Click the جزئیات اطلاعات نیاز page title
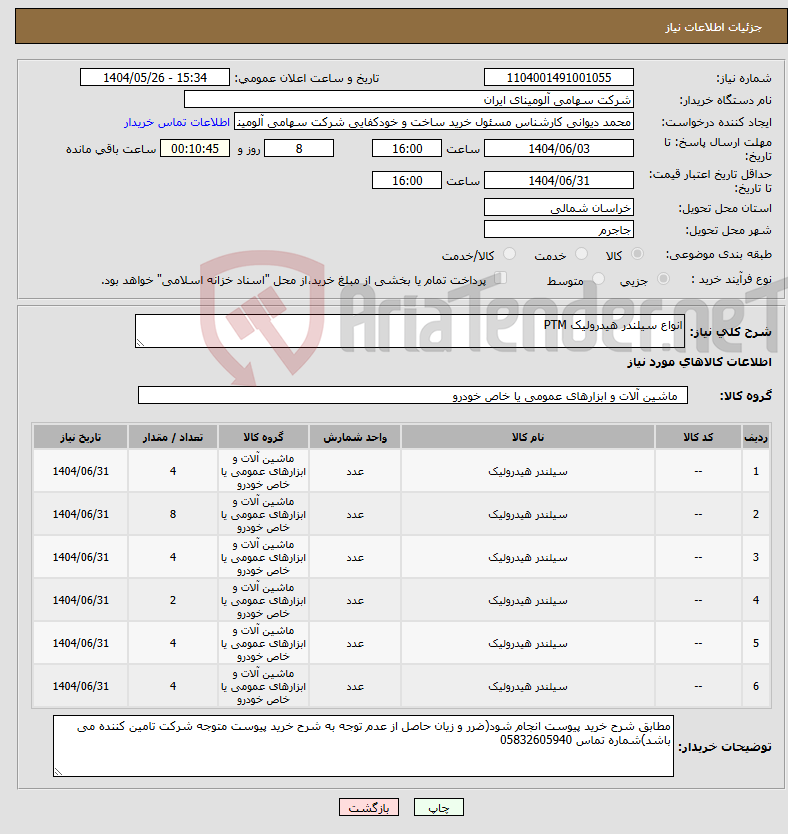 click(x=713, y=27)
